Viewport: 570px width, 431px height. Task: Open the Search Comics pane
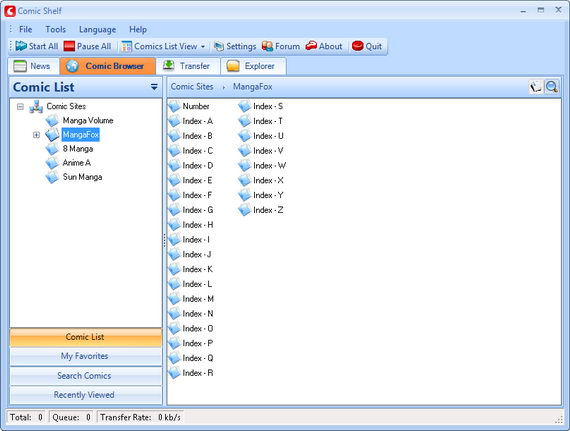(85, 376)
